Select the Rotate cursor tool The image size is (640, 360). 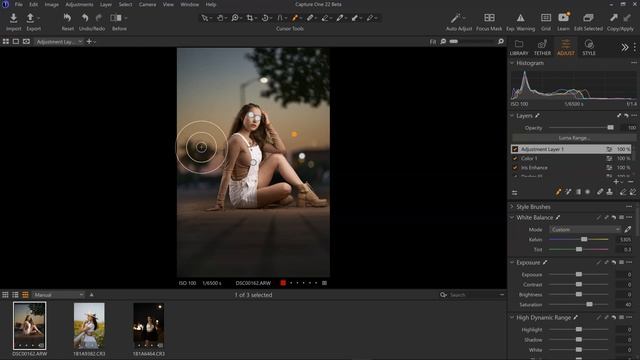point(265,18)
